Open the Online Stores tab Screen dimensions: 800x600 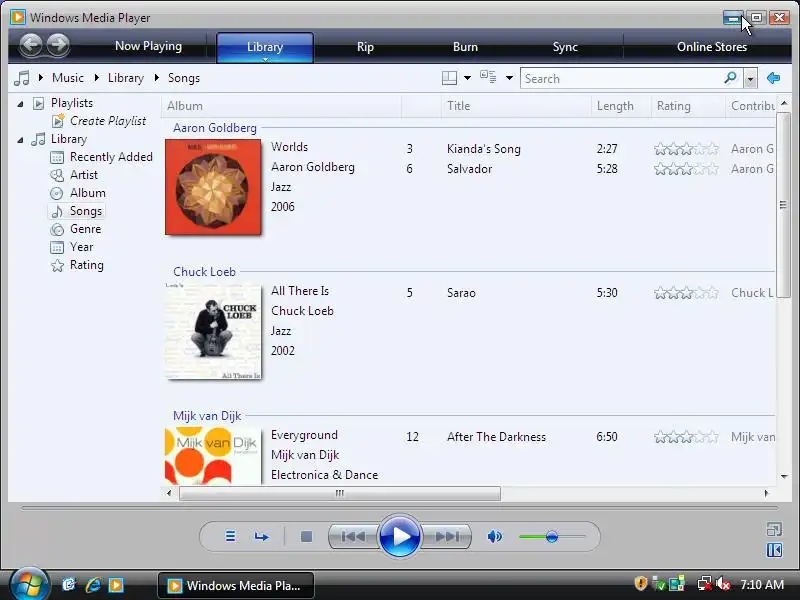click(712, 47)
